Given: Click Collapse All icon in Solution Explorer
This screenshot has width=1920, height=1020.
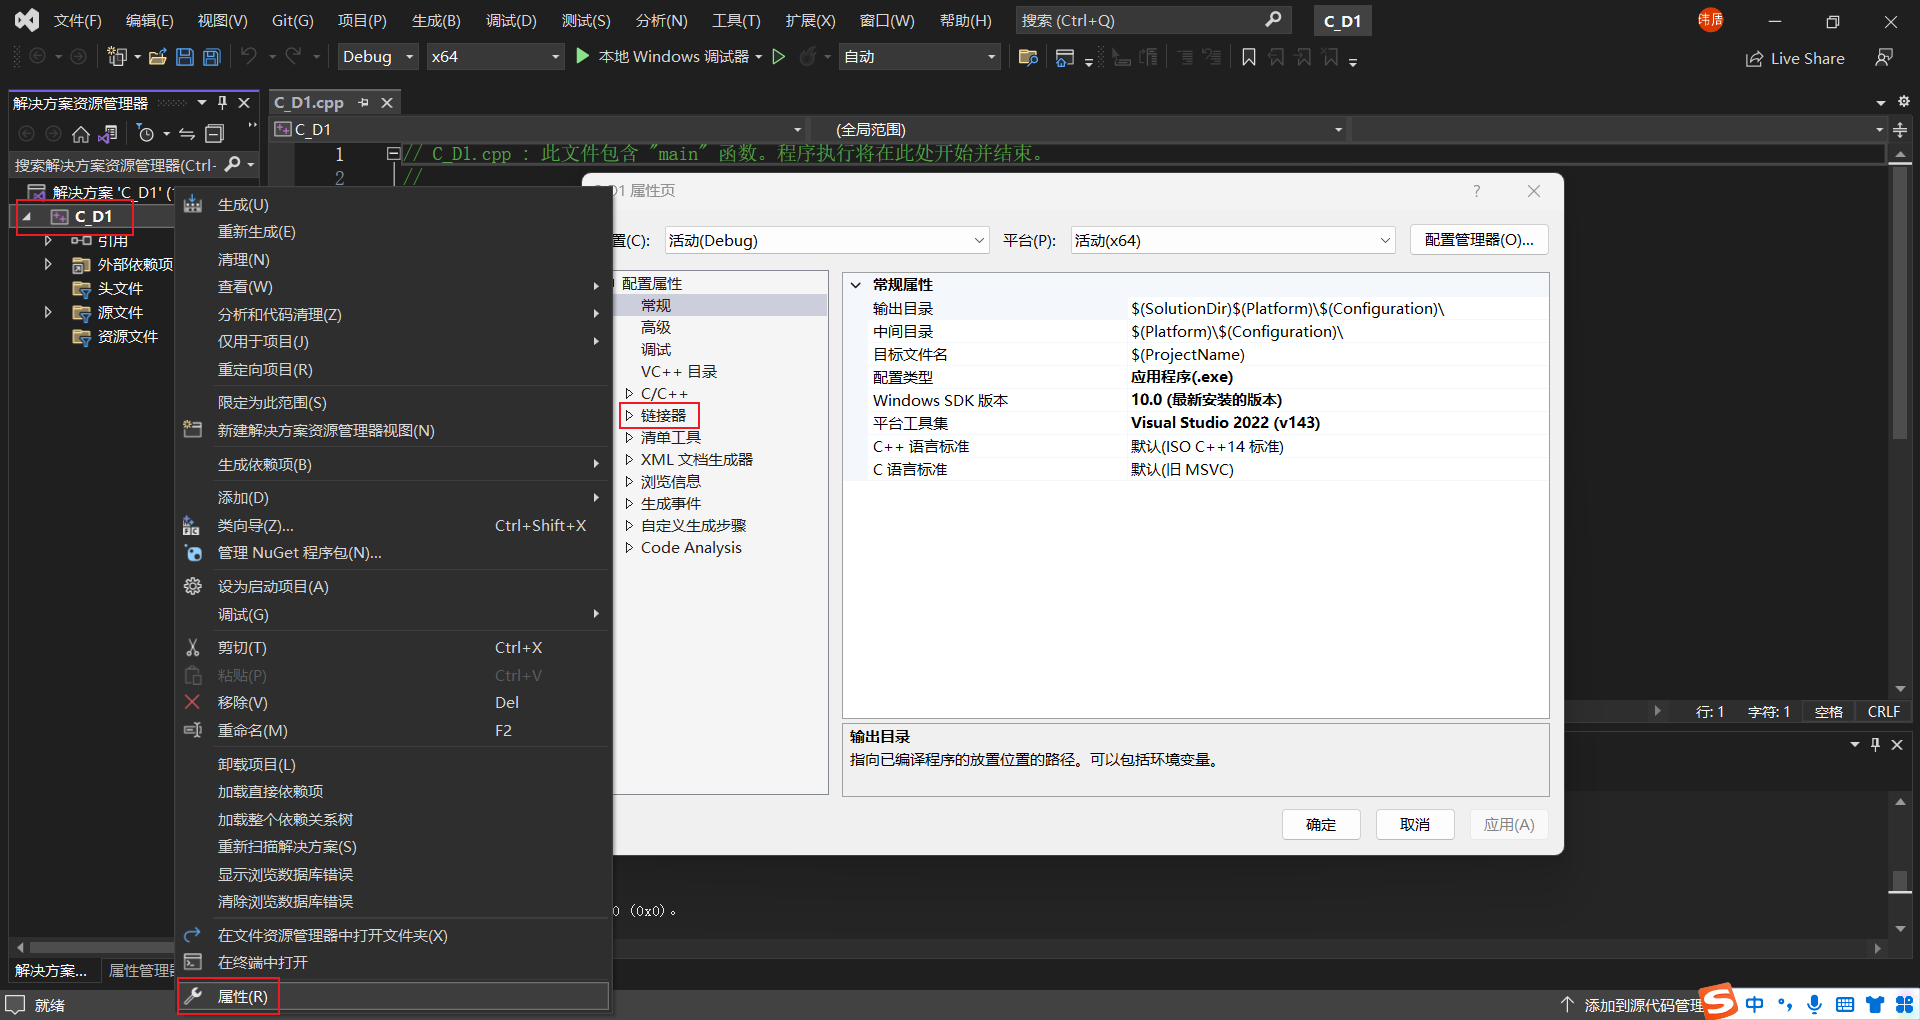Looking at the screenshot, I should click(214, 134).
